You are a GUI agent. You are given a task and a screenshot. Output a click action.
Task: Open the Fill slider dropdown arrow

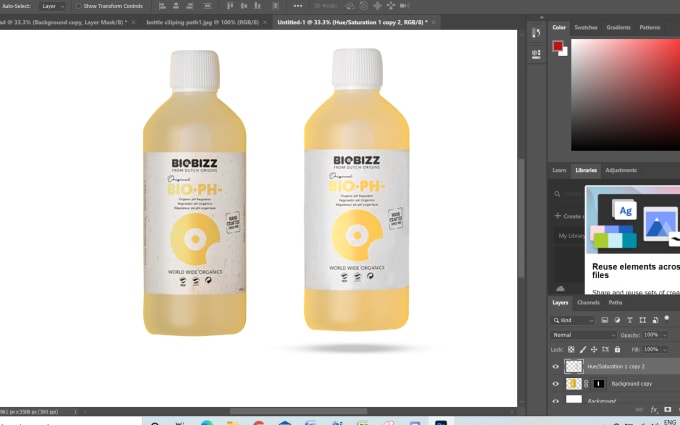665,349
